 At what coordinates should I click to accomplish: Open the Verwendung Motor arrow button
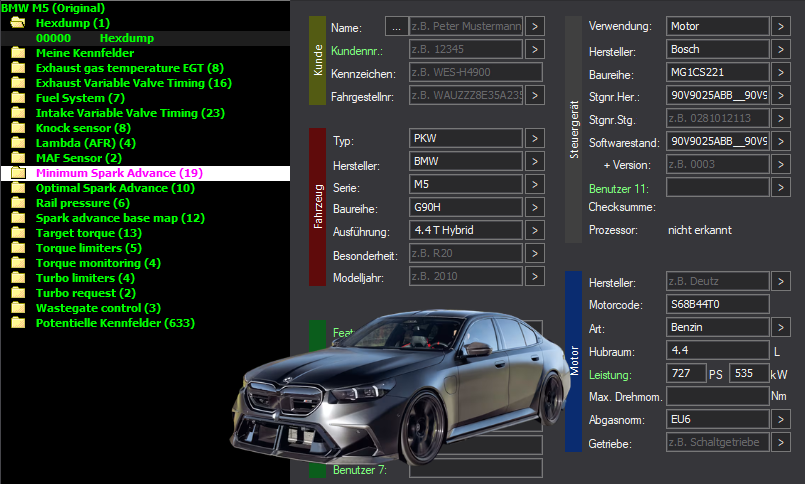pos(781,26)
